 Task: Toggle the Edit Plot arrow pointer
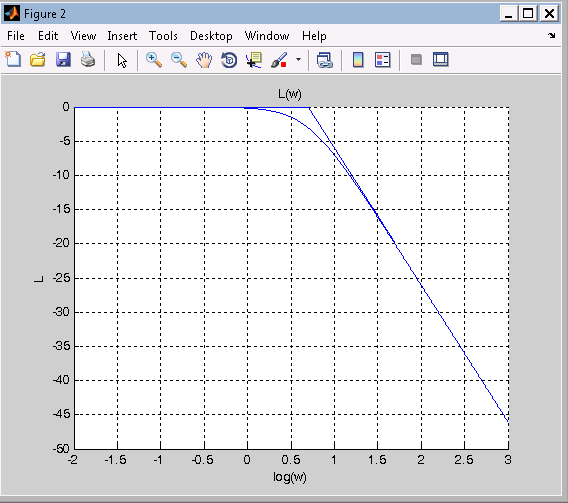[x=122, y=60]
